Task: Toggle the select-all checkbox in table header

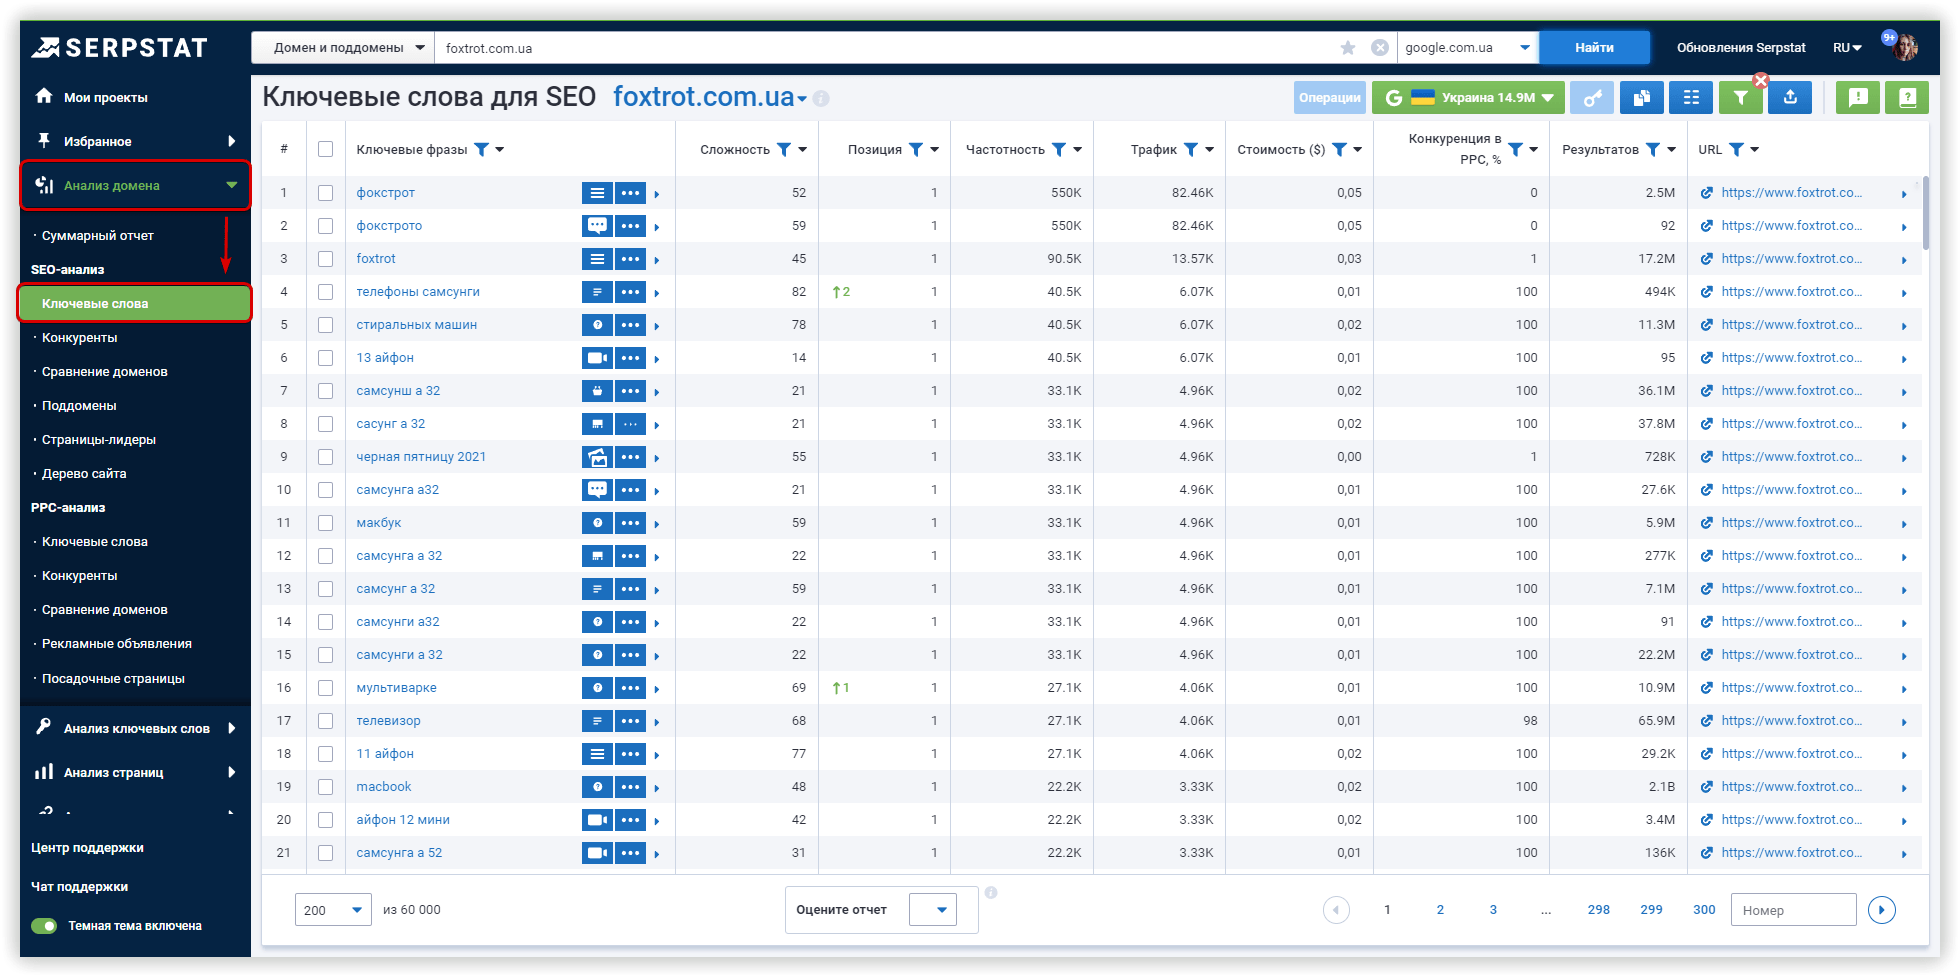Action: tap(325, 149)
